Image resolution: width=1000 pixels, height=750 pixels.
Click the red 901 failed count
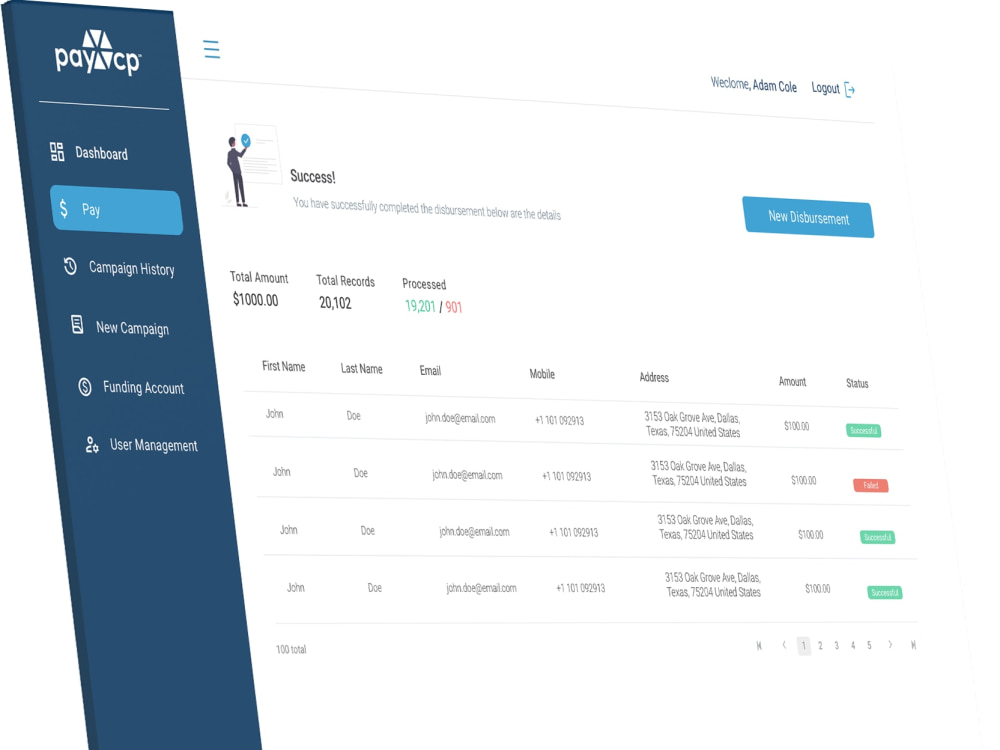[453, 307]
